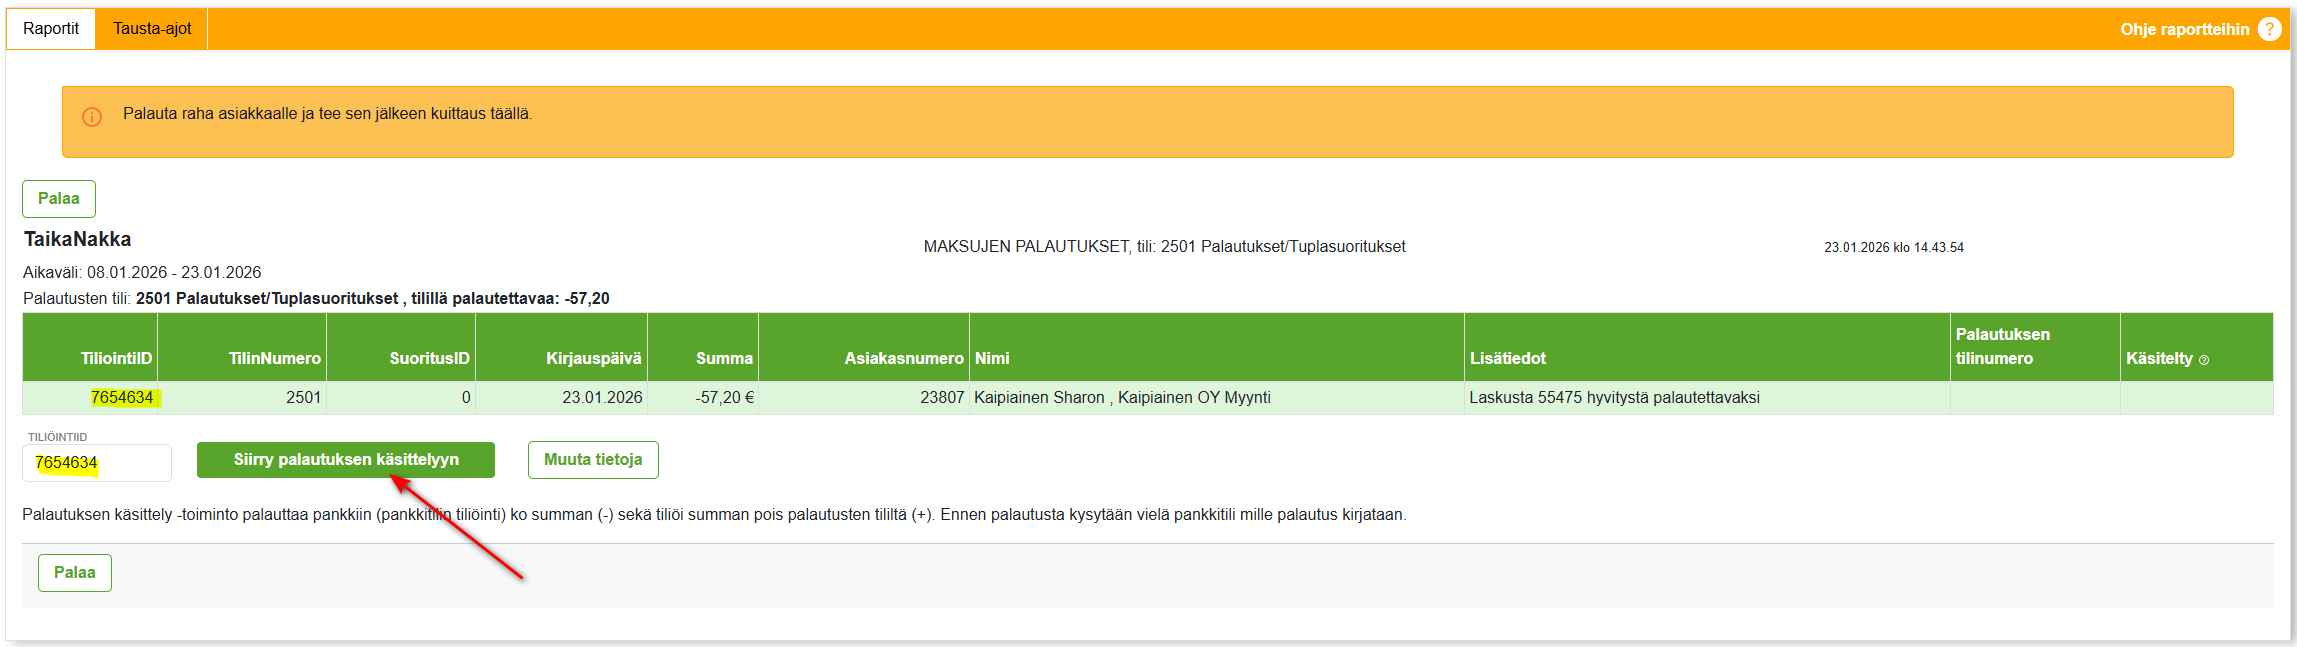Click the question mark help icon
The width and height of the screenshot is (2297, 647).
(x=2269, y=29)
